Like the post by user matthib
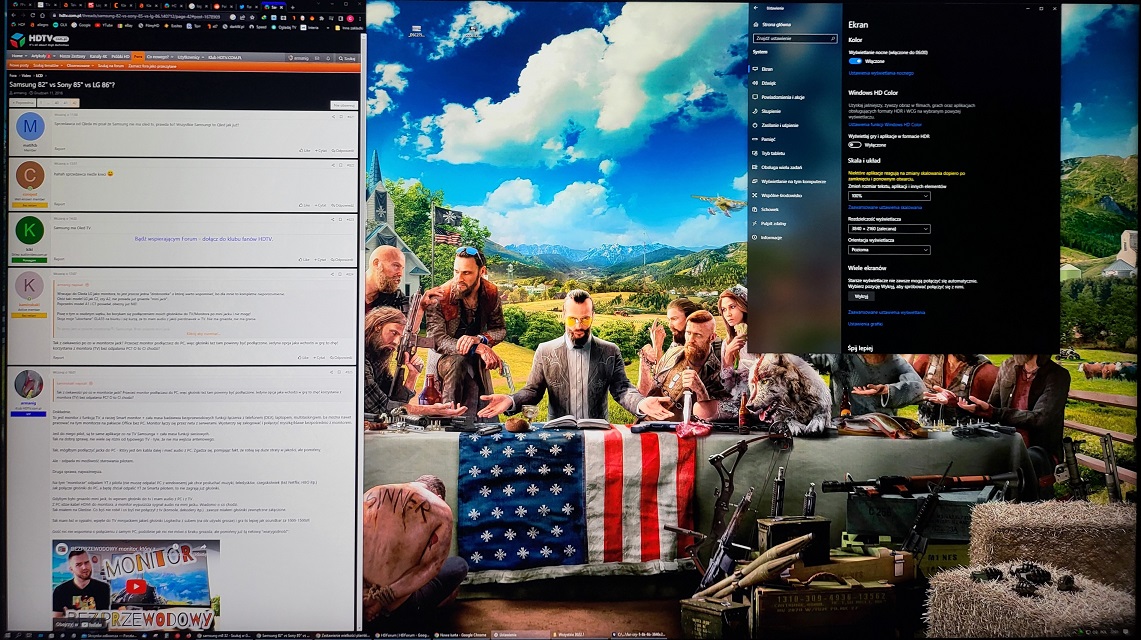The image size is (1141, 640). pos(305,151)
